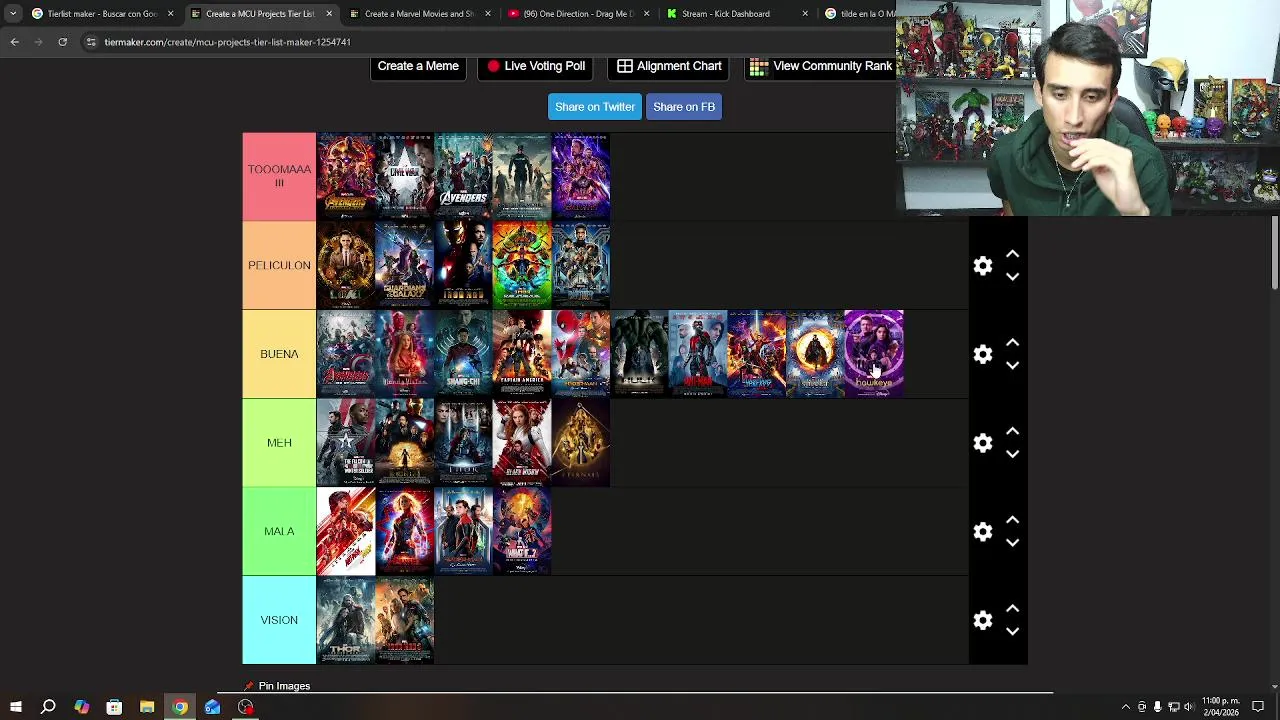Viewport: 1280px width, 720px height.
Task: Open settings gear for BUENA tier
Action: pyautogui.click(x=983, y=354)
